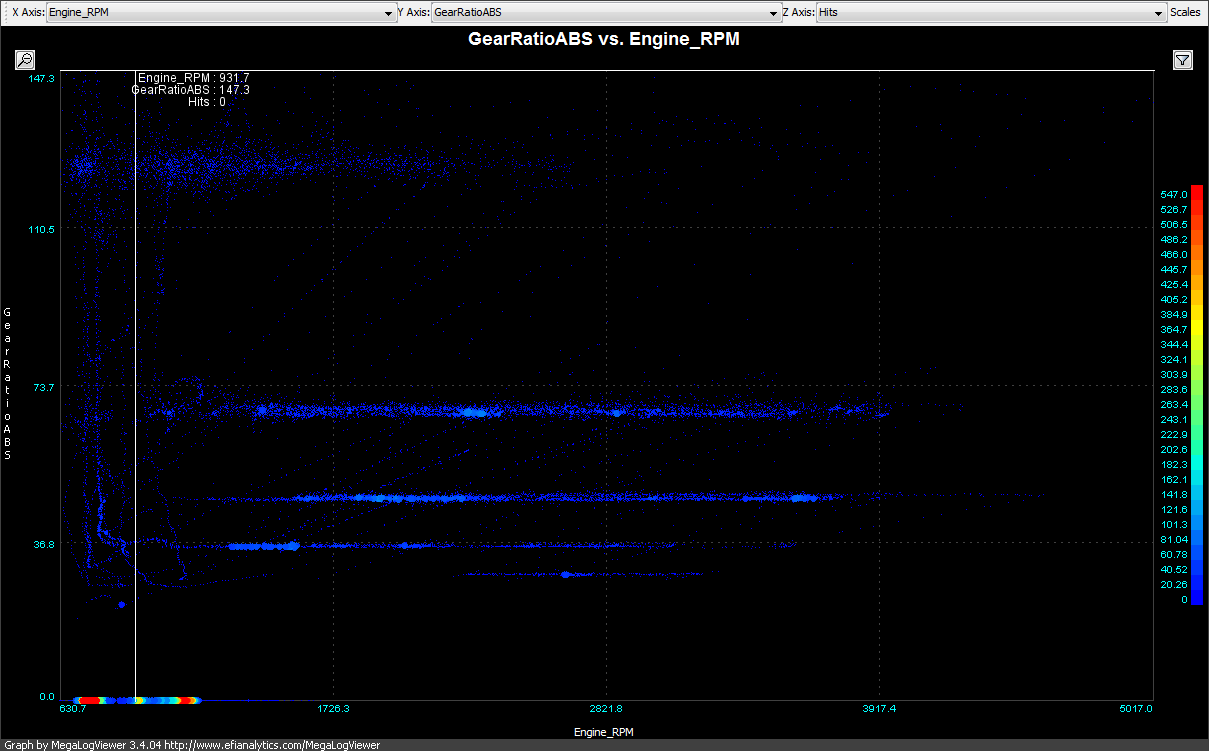Open the Z Axis Hits dropdown

pos(991,13)
